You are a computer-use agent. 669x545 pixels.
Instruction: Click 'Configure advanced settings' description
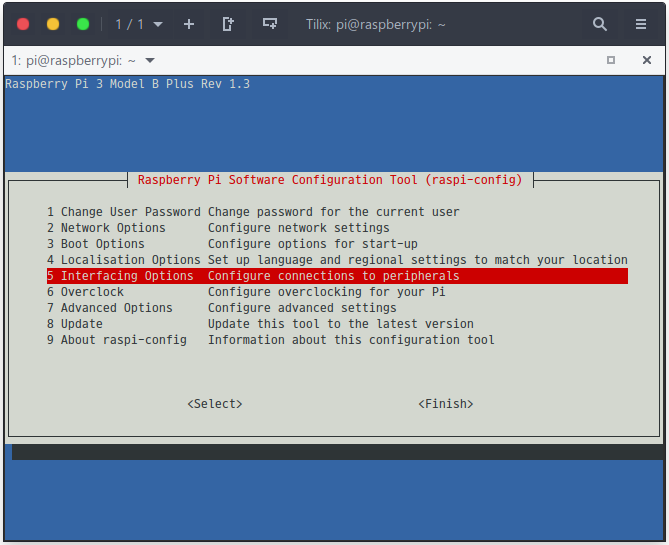click(302, 308)
